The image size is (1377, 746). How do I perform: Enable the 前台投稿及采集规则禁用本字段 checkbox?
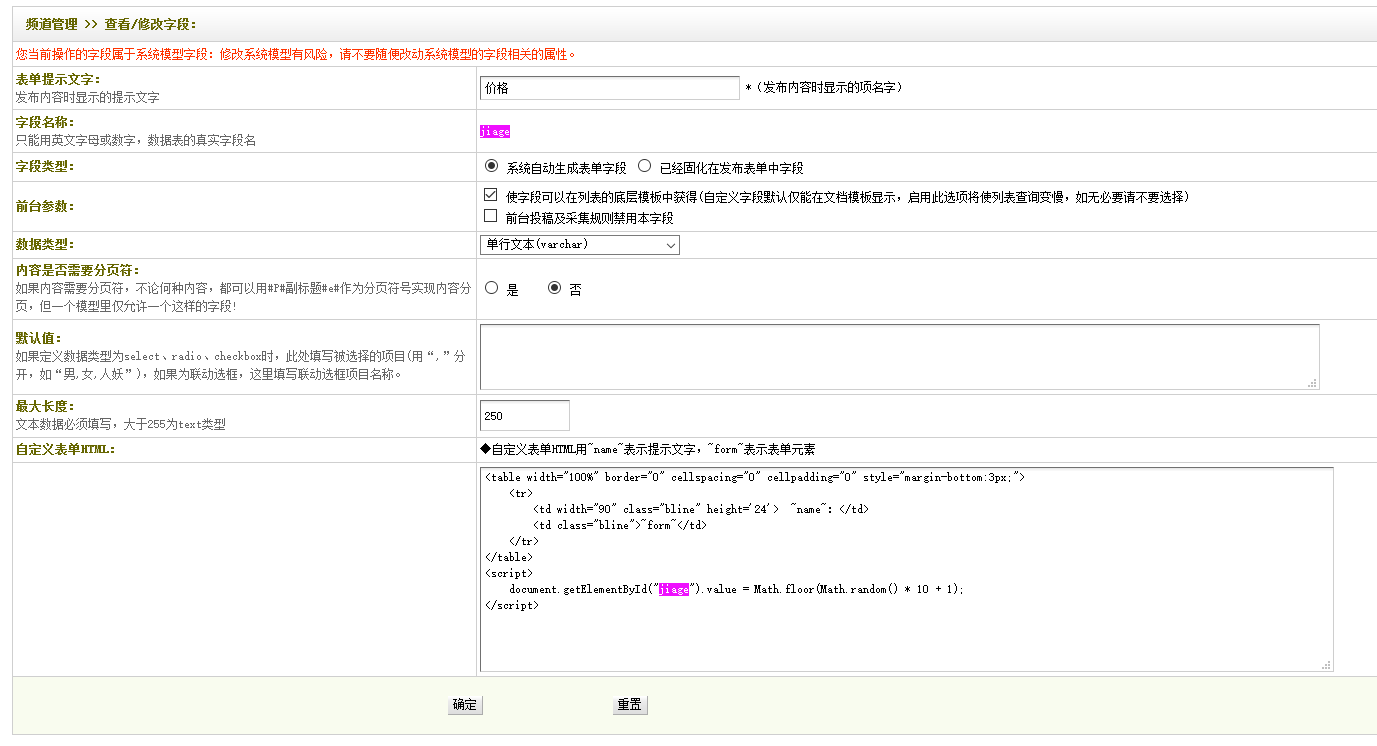490,216
